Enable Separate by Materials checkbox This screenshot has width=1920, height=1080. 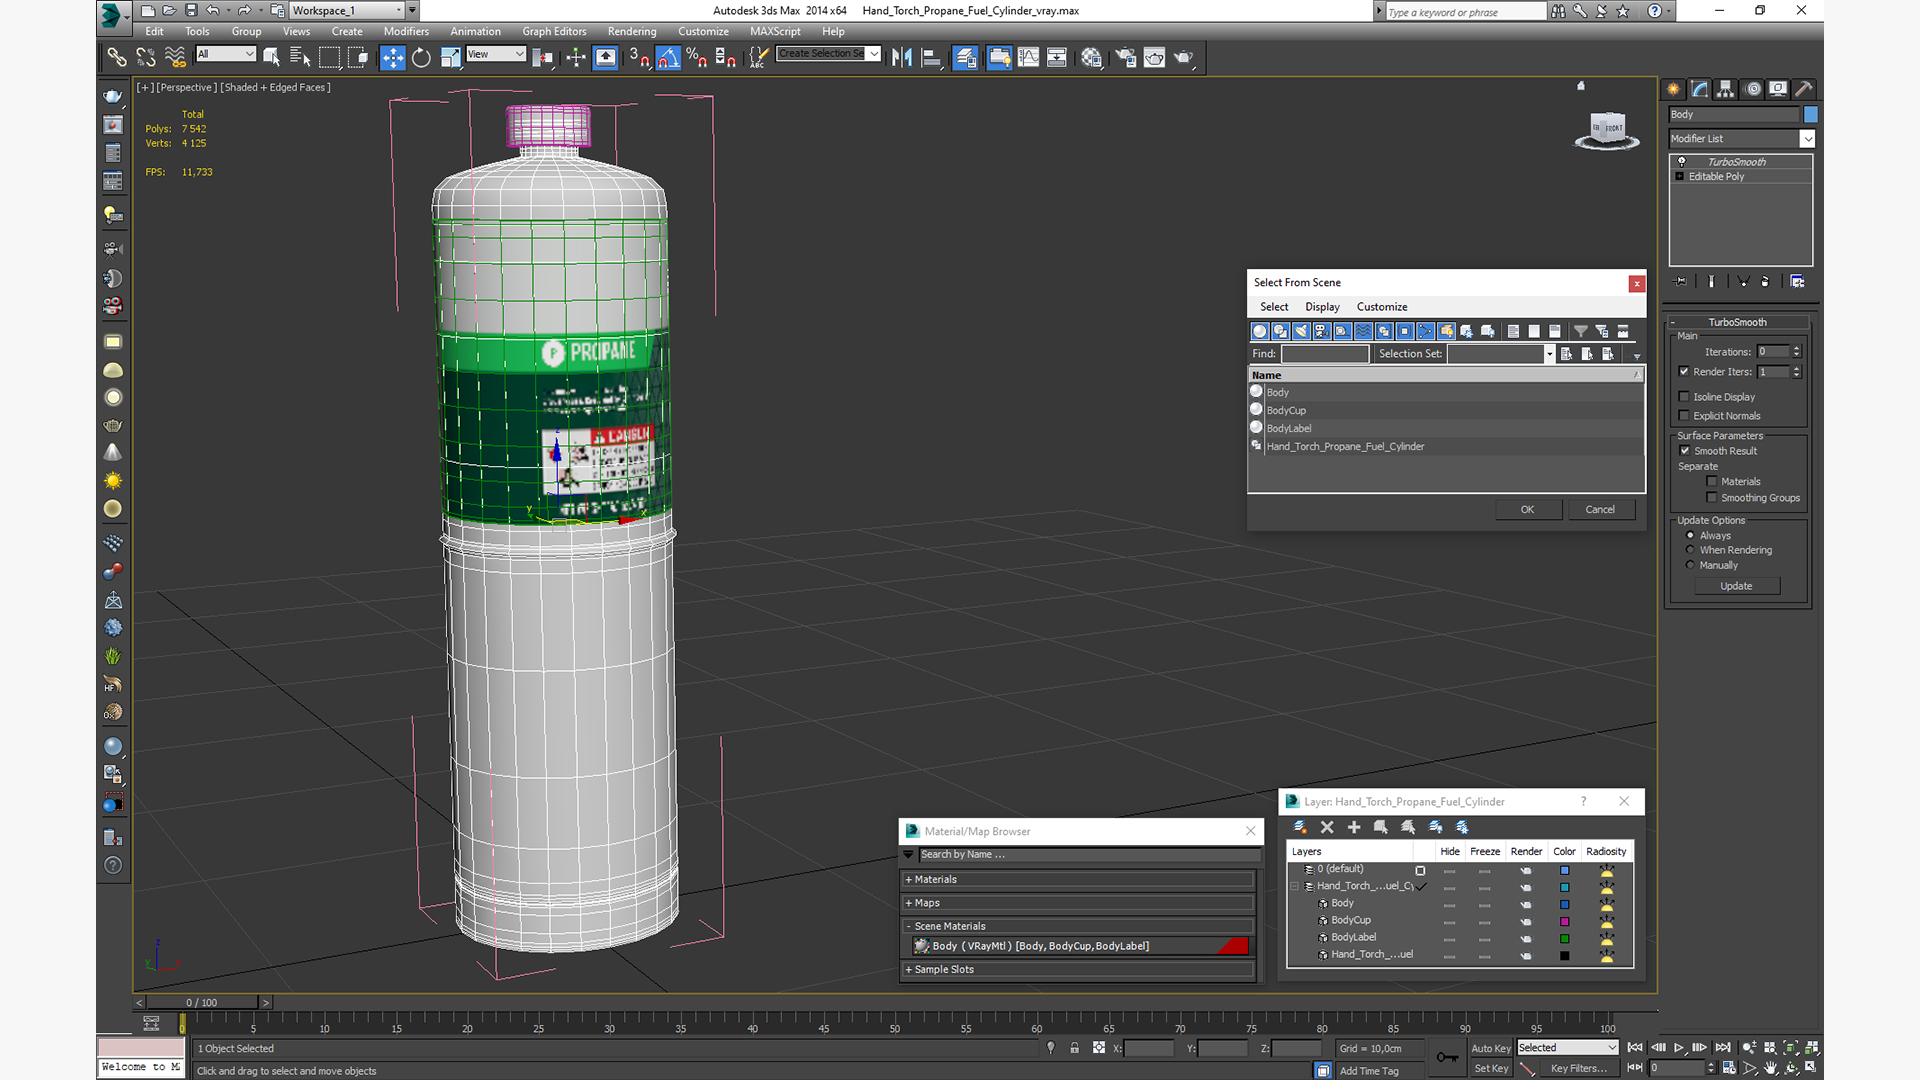tap(1712, 481)
